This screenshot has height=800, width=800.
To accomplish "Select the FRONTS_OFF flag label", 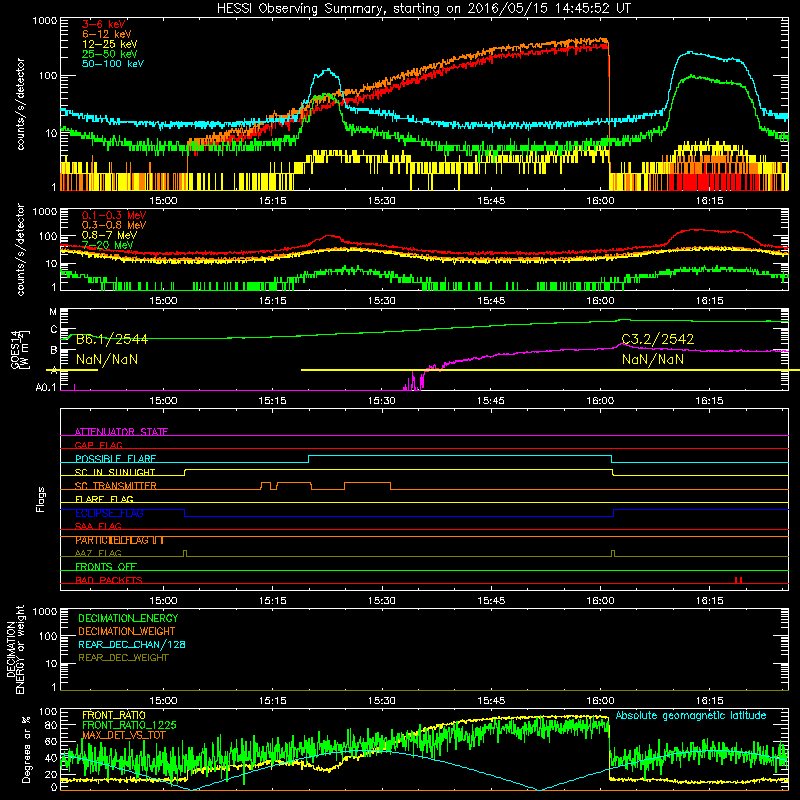I will click(x=106, y=566).
